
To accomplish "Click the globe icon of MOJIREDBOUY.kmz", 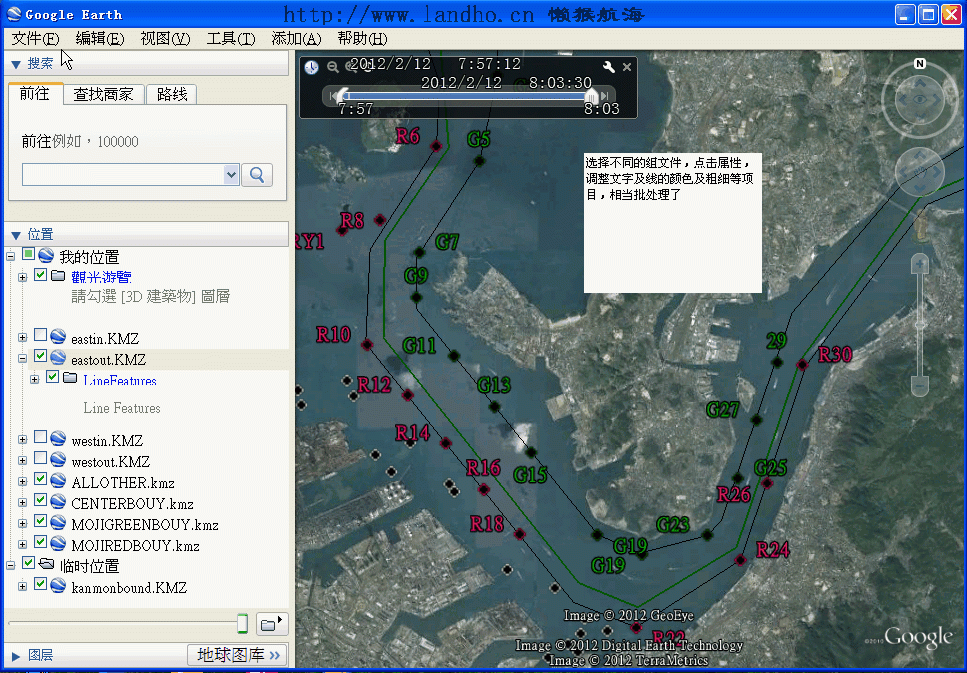I will pos(59,543).
